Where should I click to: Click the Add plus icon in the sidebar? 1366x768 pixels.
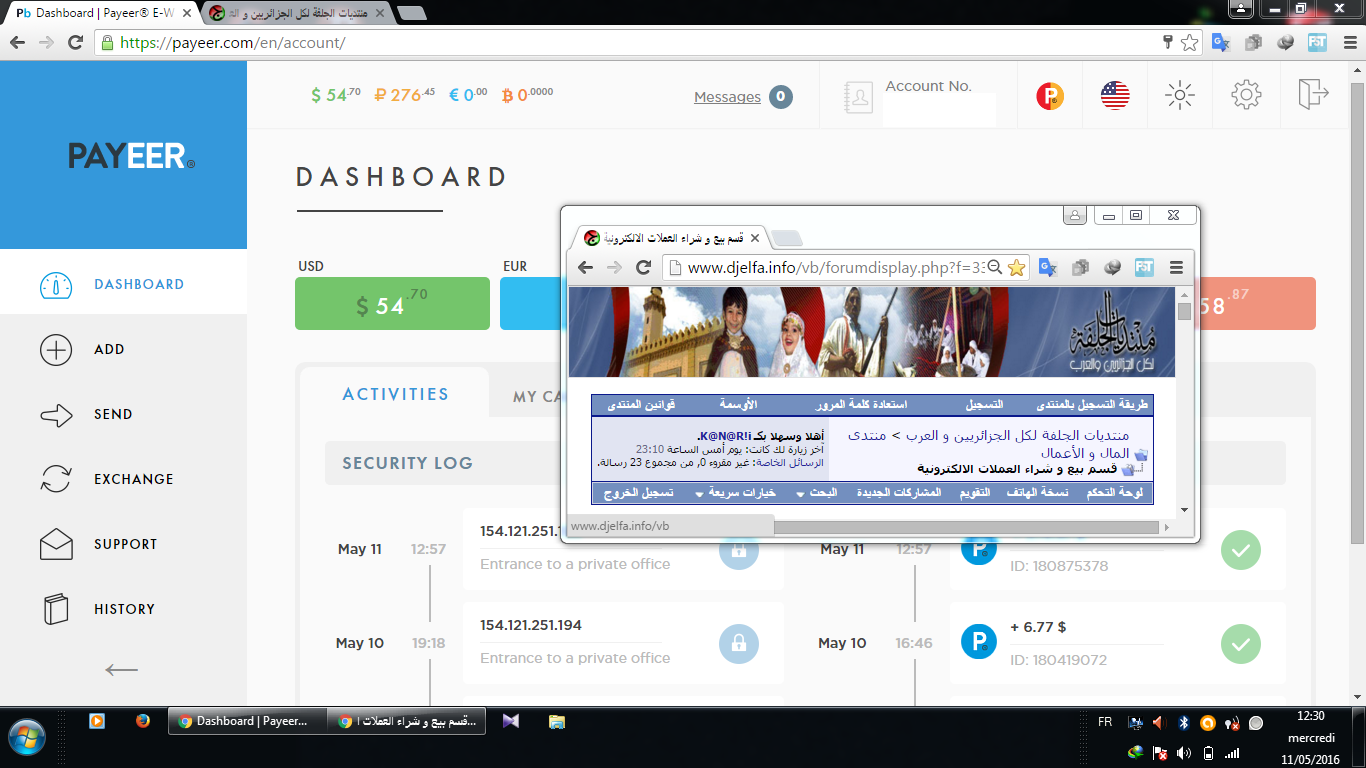click(x=56, y=350)
